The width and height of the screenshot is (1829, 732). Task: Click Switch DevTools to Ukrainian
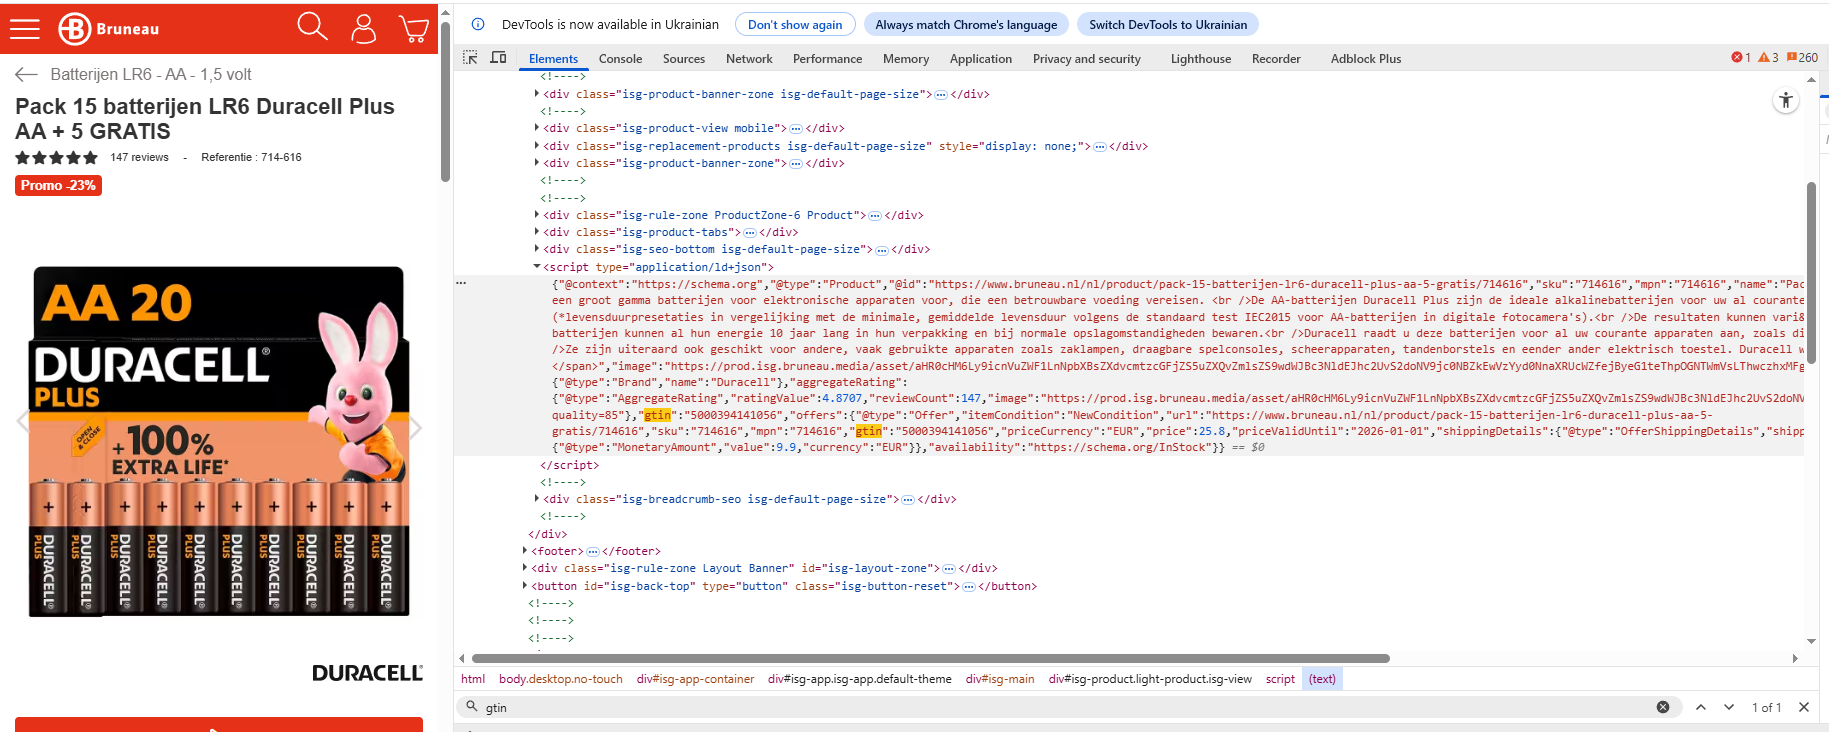pyautogui.click(x=1168, y=24)
